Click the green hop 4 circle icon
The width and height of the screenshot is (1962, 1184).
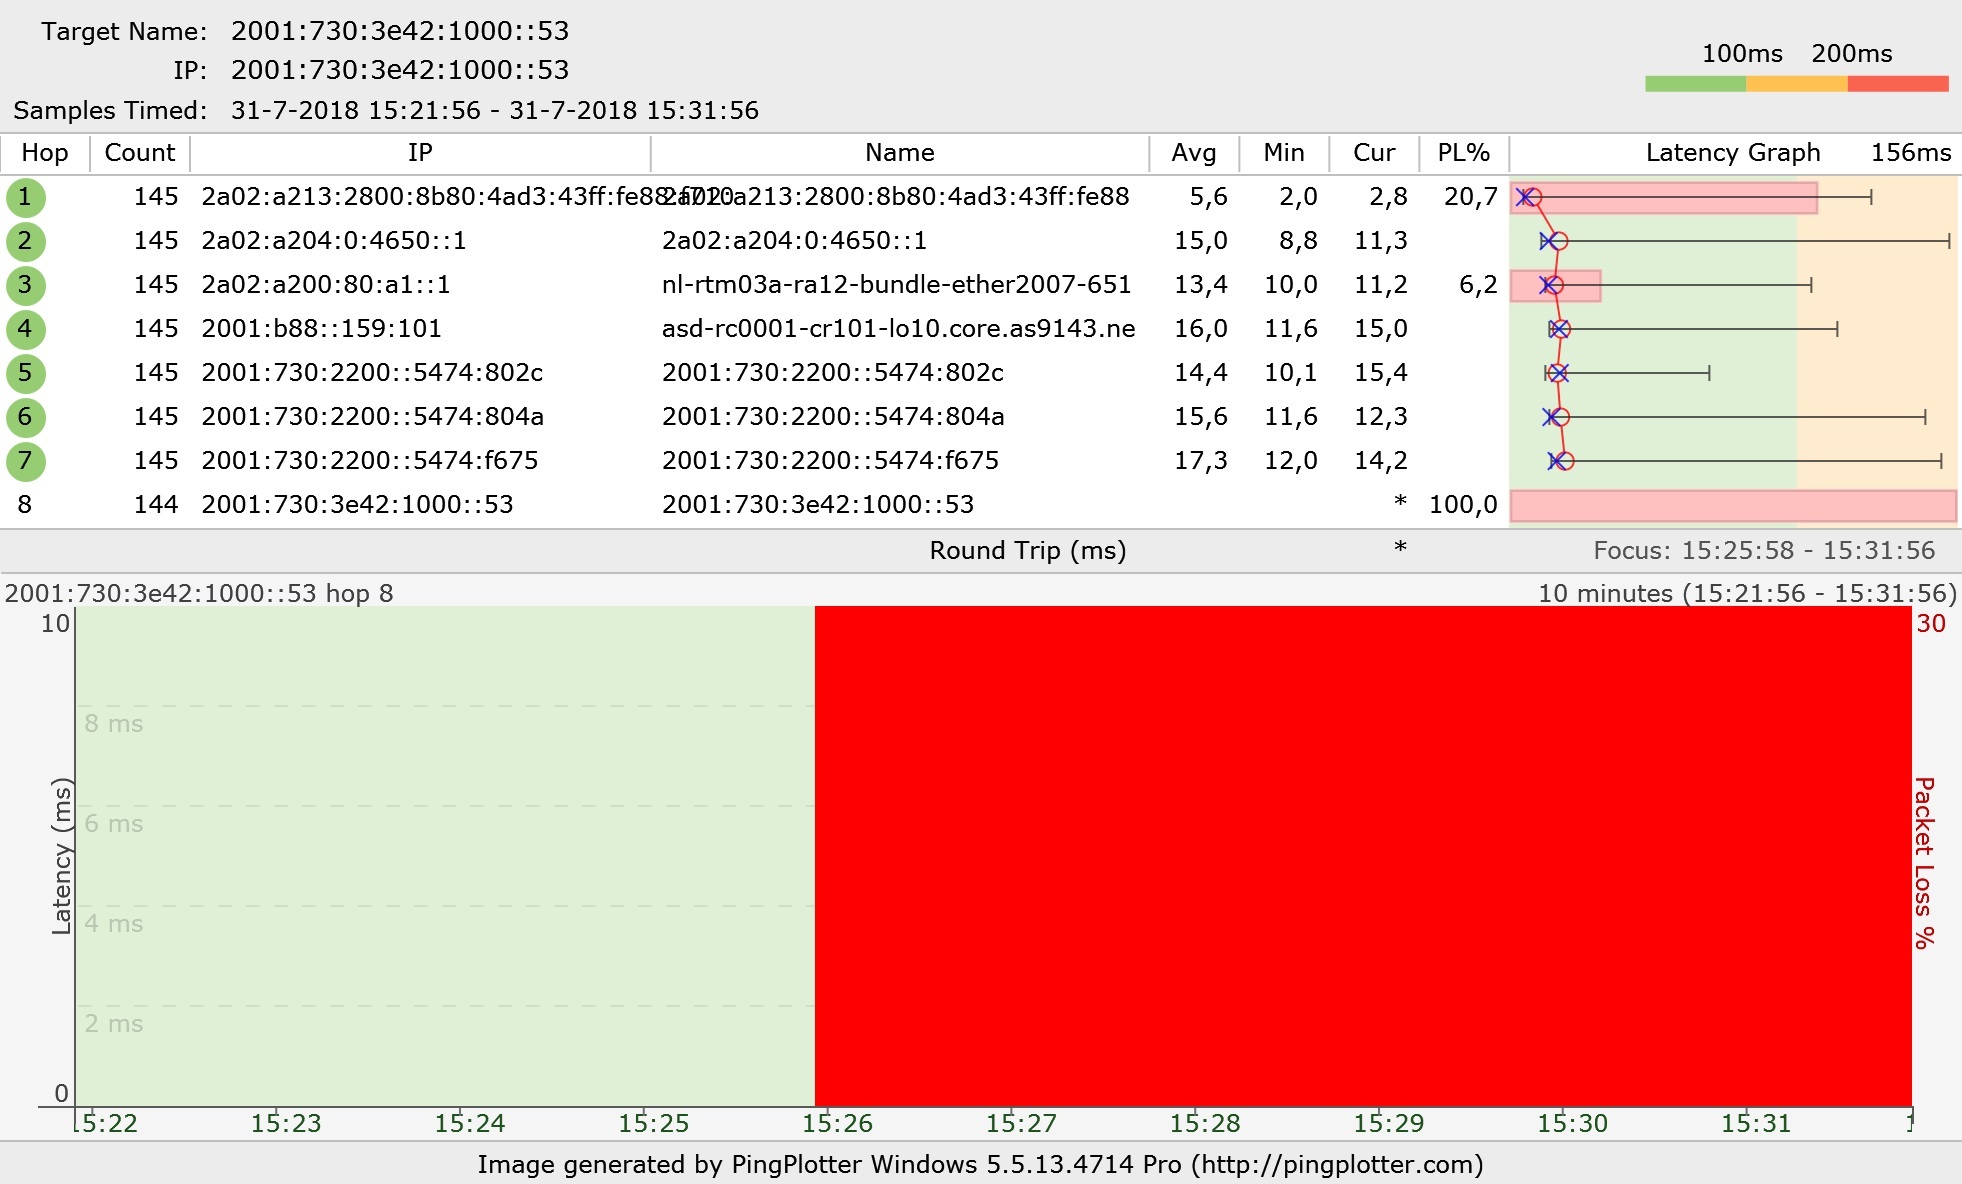25,329
